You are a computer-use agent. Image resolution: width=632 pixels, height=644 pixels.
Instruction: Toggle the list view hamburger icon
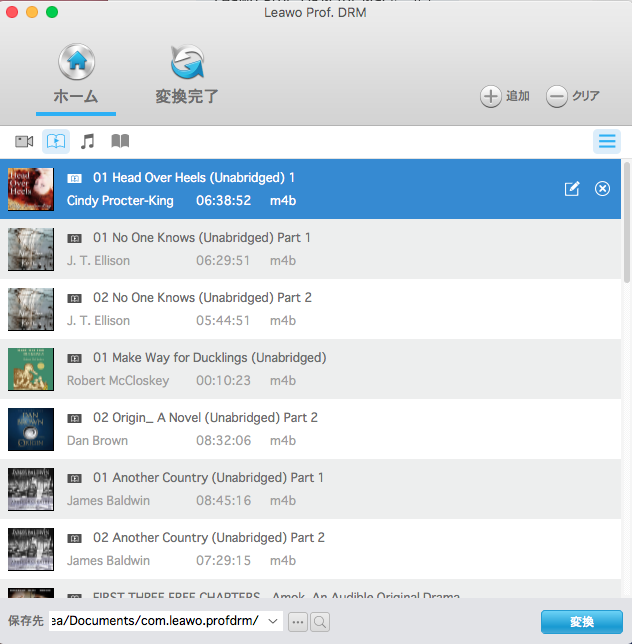[x=607, y=142]
